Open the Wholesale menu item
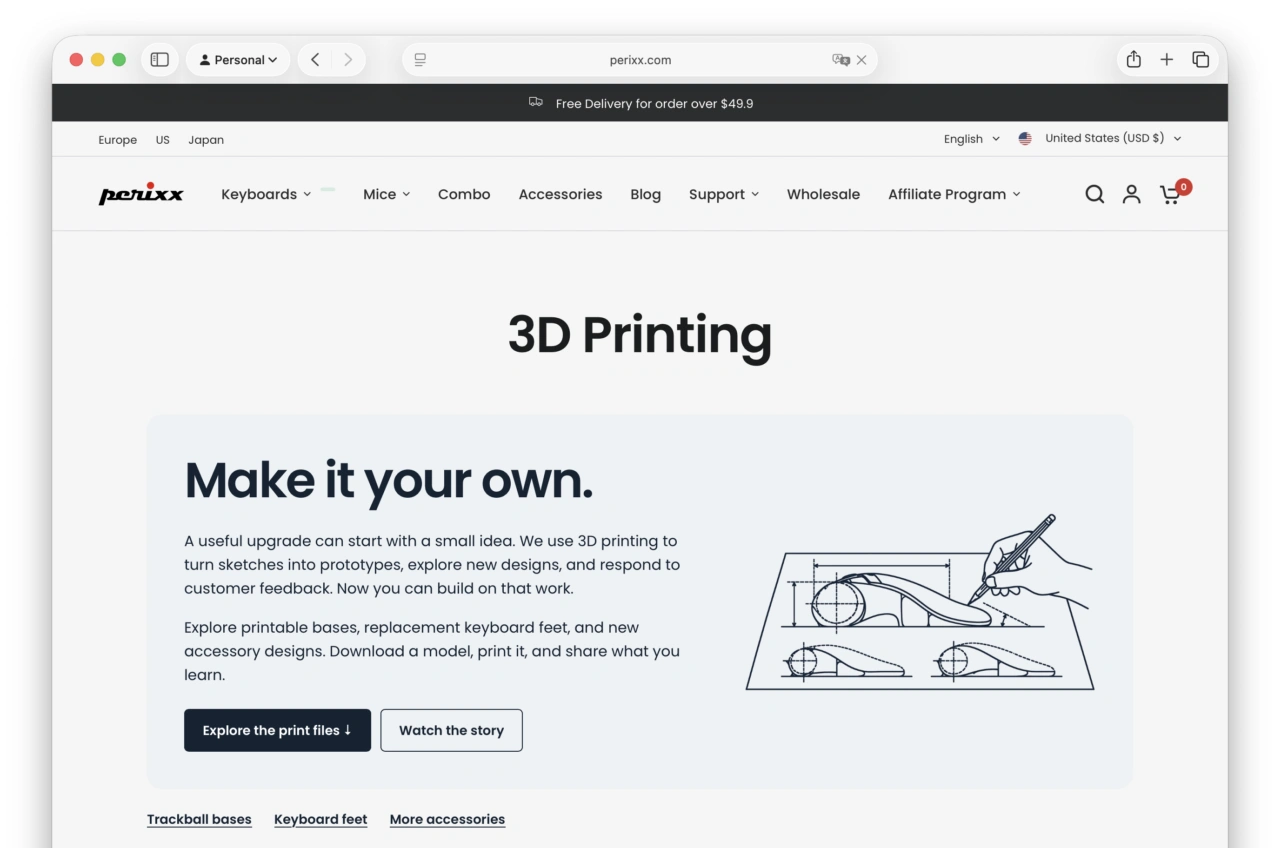This screenshot has width=1280, height=848. pos(823,194)
